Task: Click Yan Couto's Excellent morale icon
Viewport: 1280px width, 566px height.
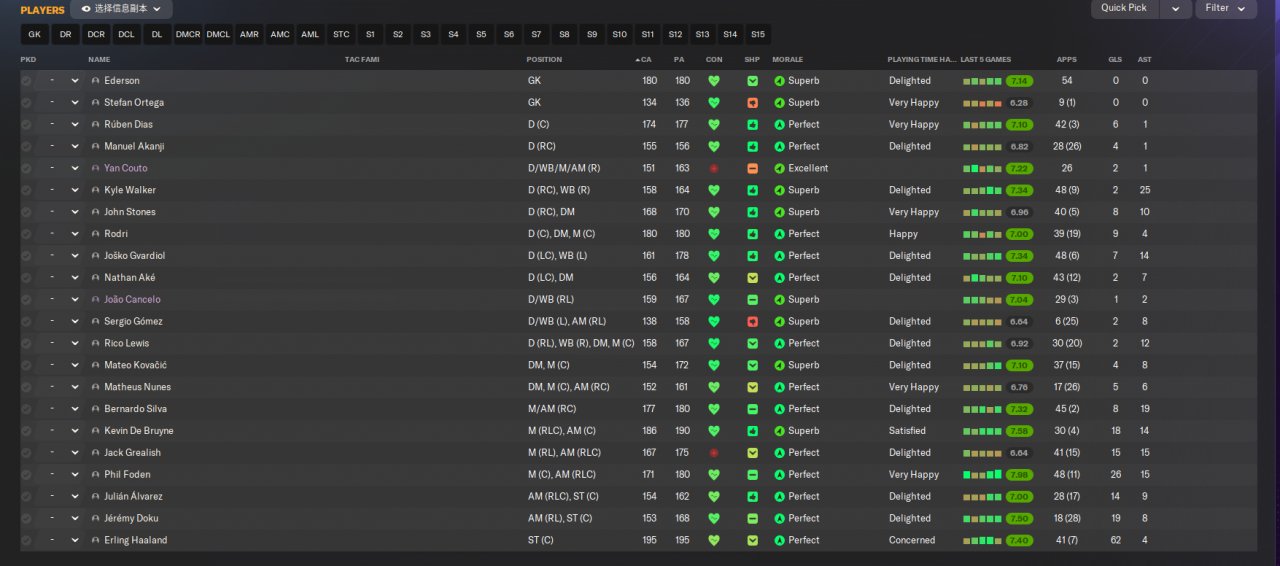Action: [779, 168]
